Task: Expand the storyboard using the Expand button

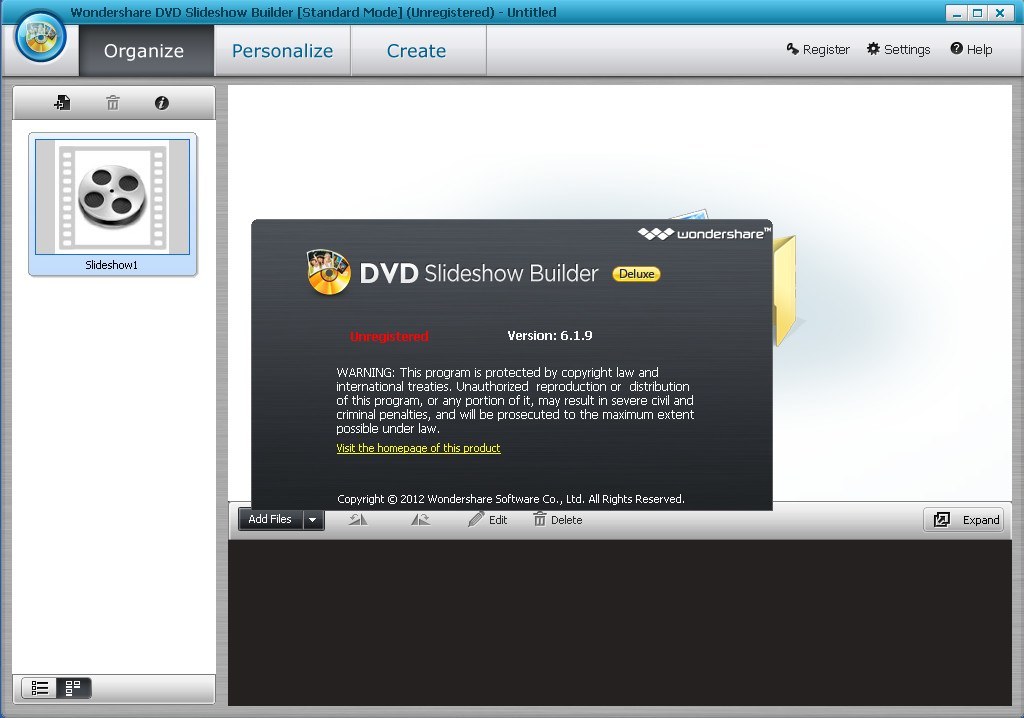Action: click(x=964, y=520)
